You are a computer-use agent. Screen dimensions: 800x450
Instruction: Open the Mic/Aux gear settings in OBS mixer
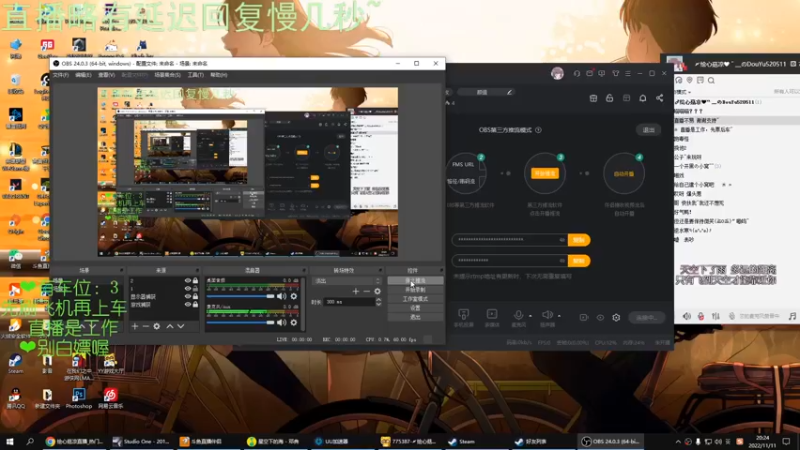click(x=294, y=322)
